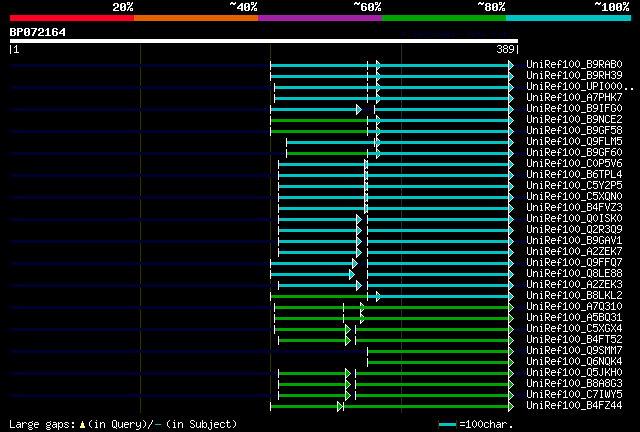Click the white BP072164 query sequence bar
Screen dimensions: 640x432
[264, 41]
